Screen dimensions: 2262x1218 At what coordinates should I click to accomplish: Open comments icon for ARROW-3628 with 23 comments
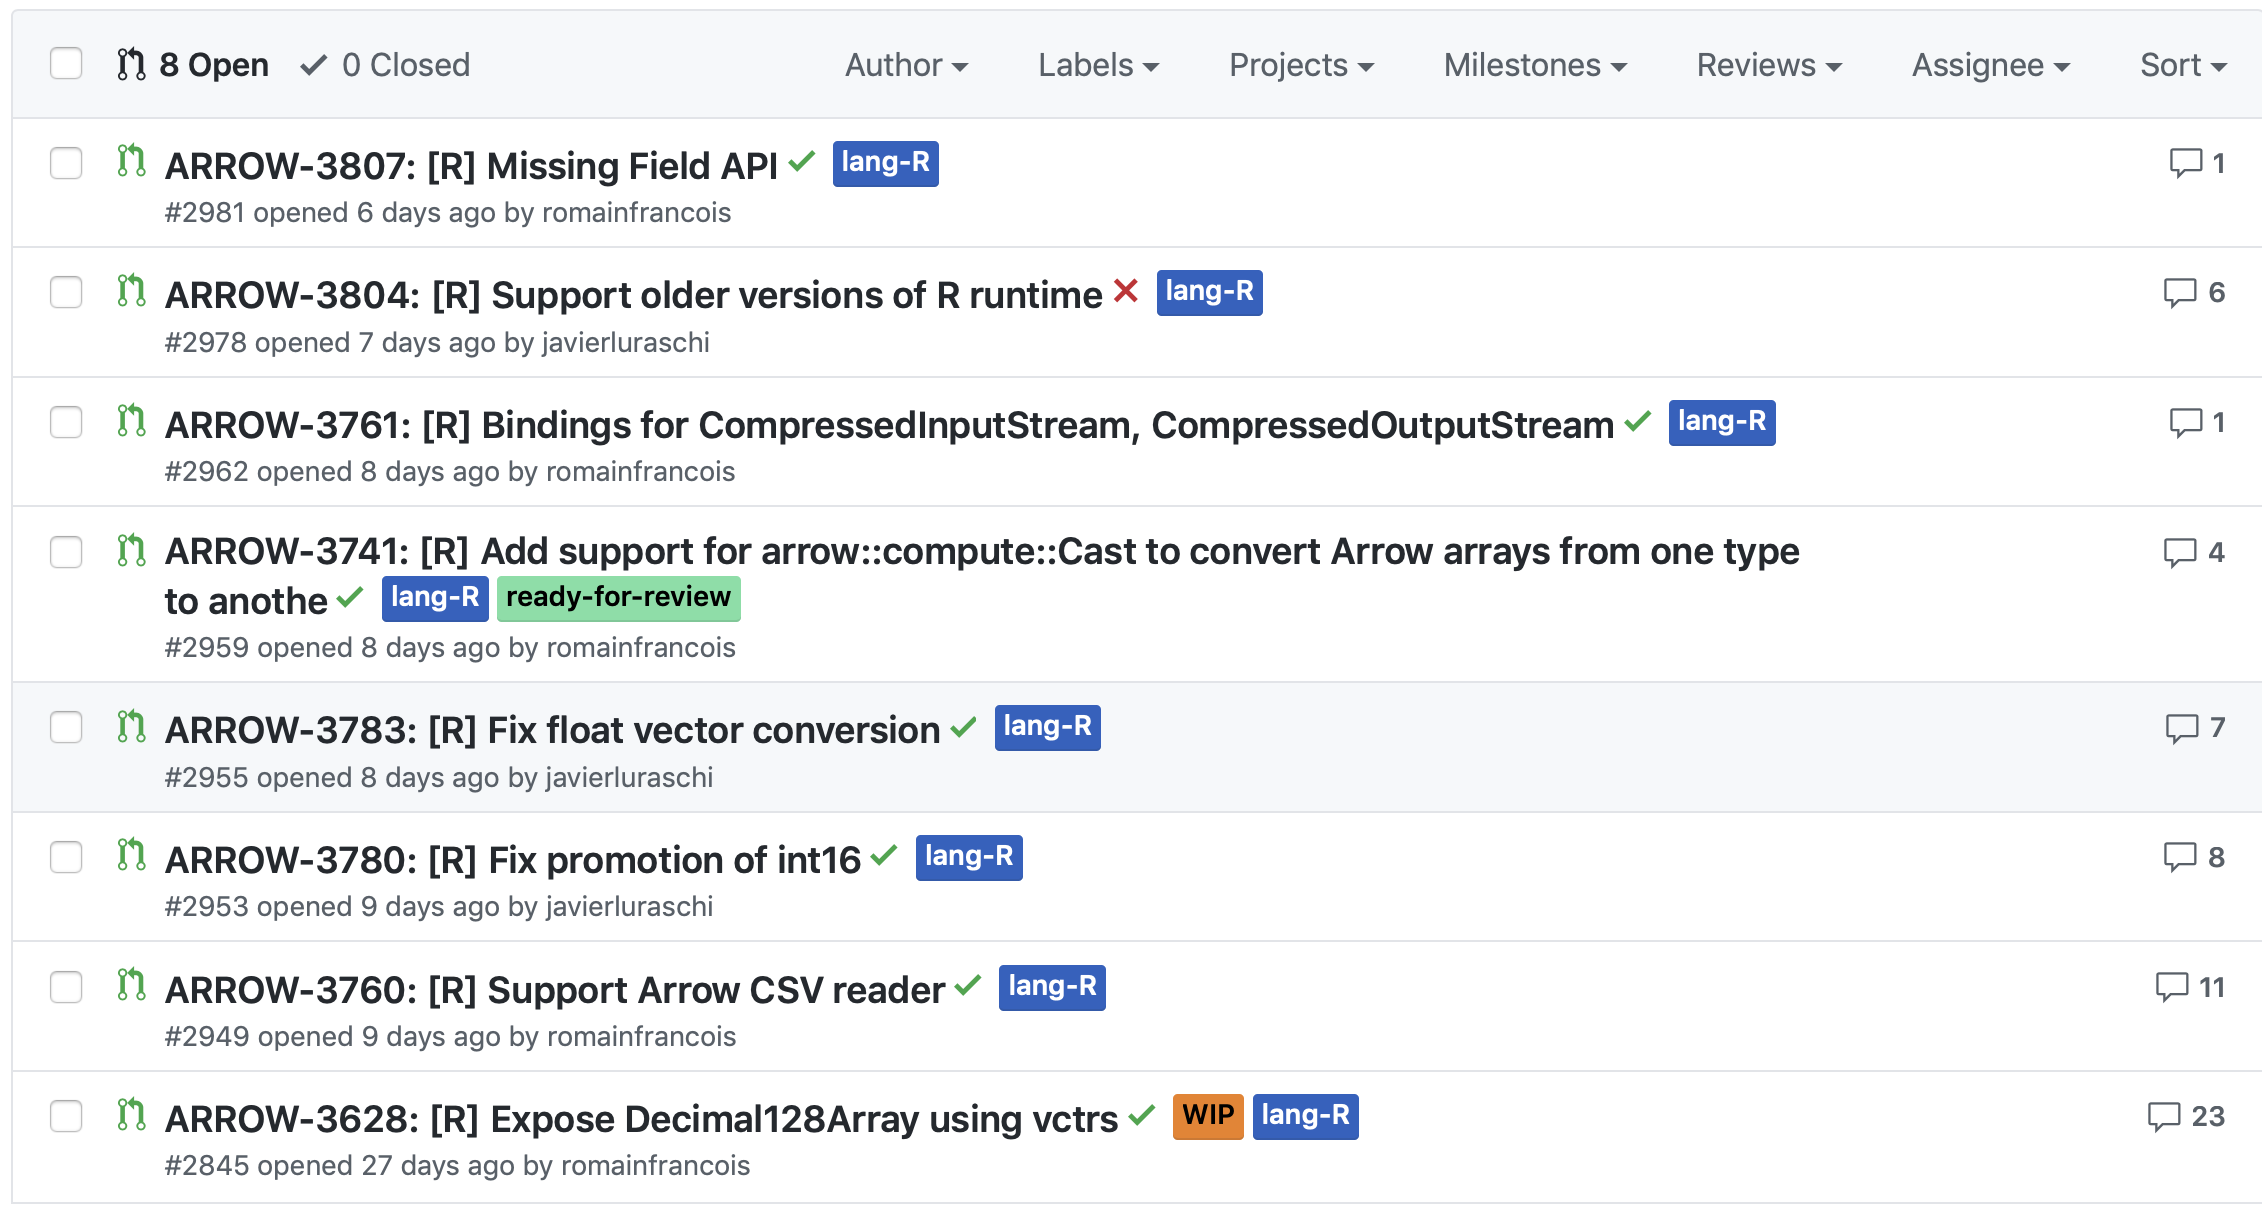tap(2163, 1116)
